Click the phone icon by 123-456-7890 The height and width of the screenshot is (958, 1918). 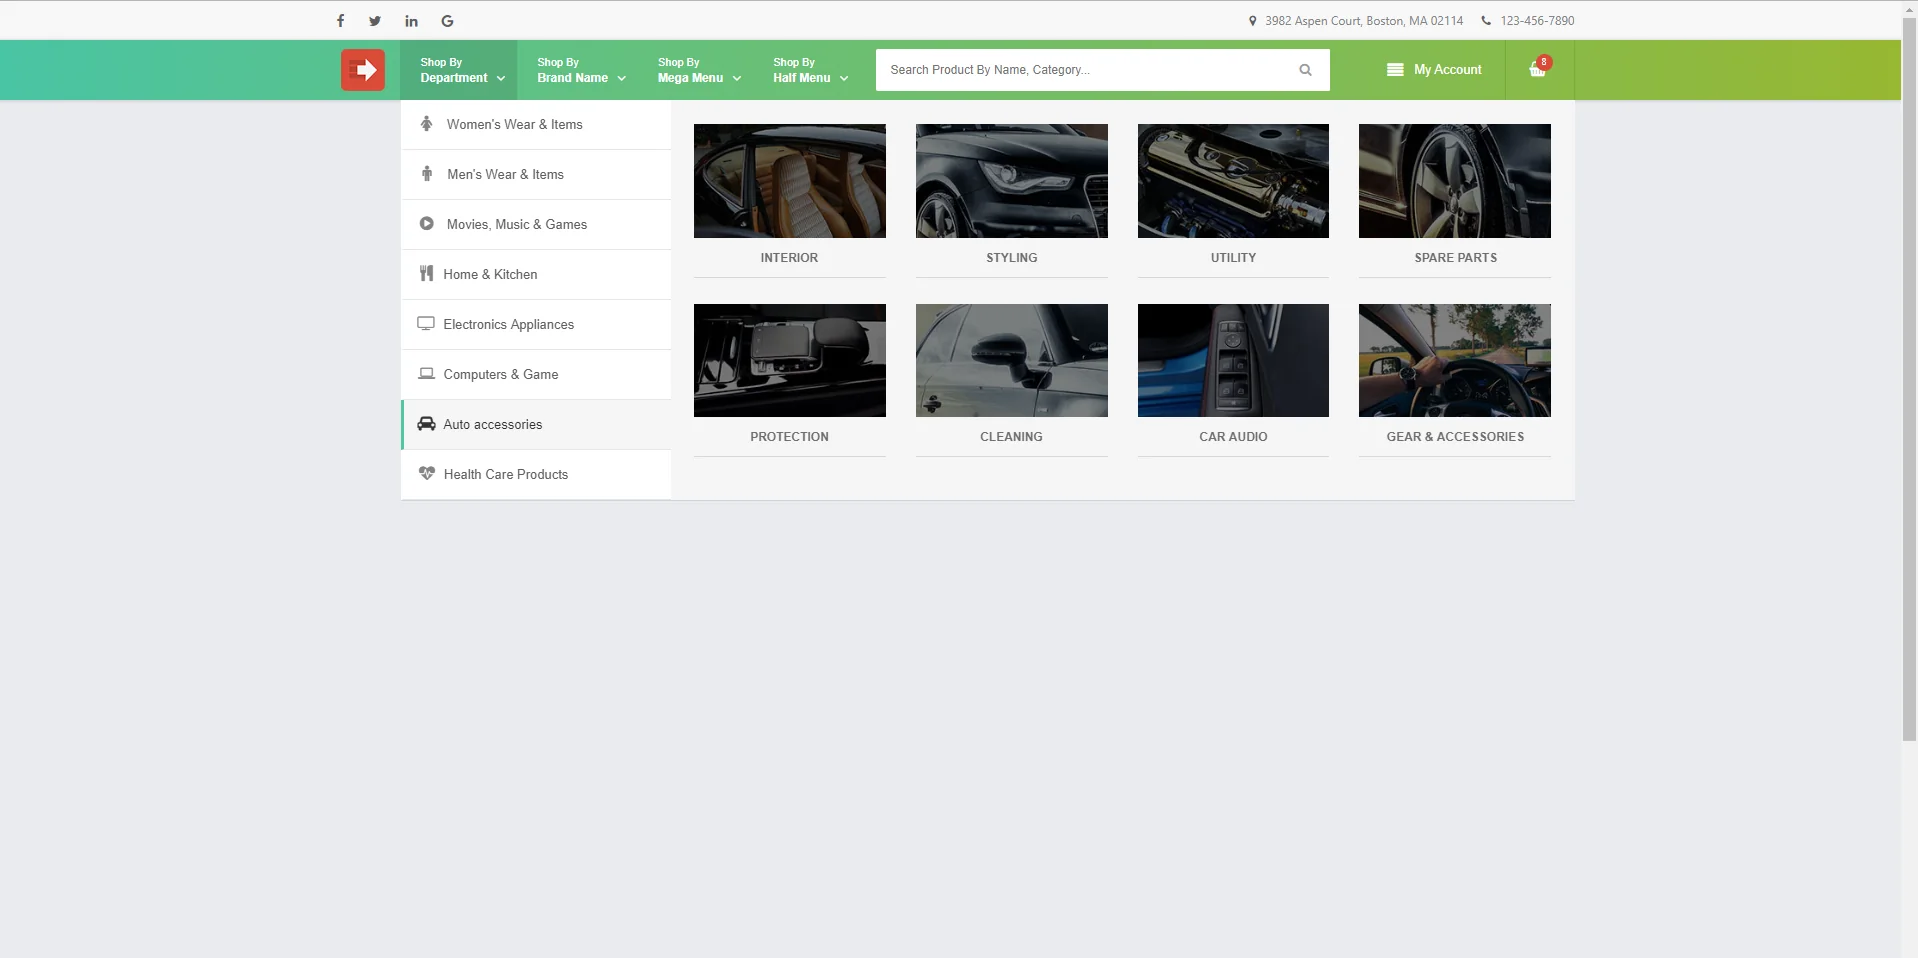(x=1486, y=21)
